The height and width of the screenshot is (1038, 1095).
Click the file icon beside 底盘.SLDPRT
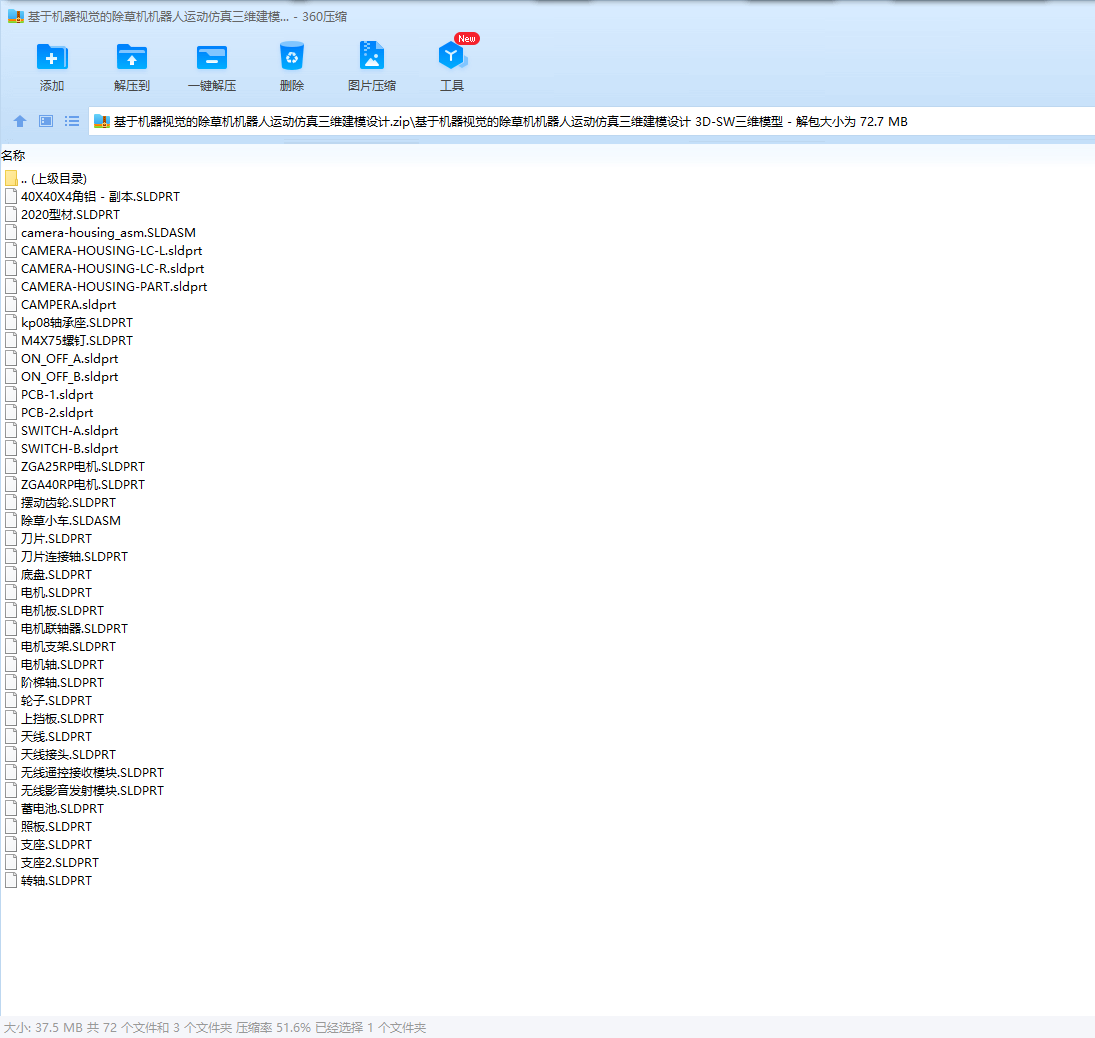pyautogui.click(x=10, y=574)
